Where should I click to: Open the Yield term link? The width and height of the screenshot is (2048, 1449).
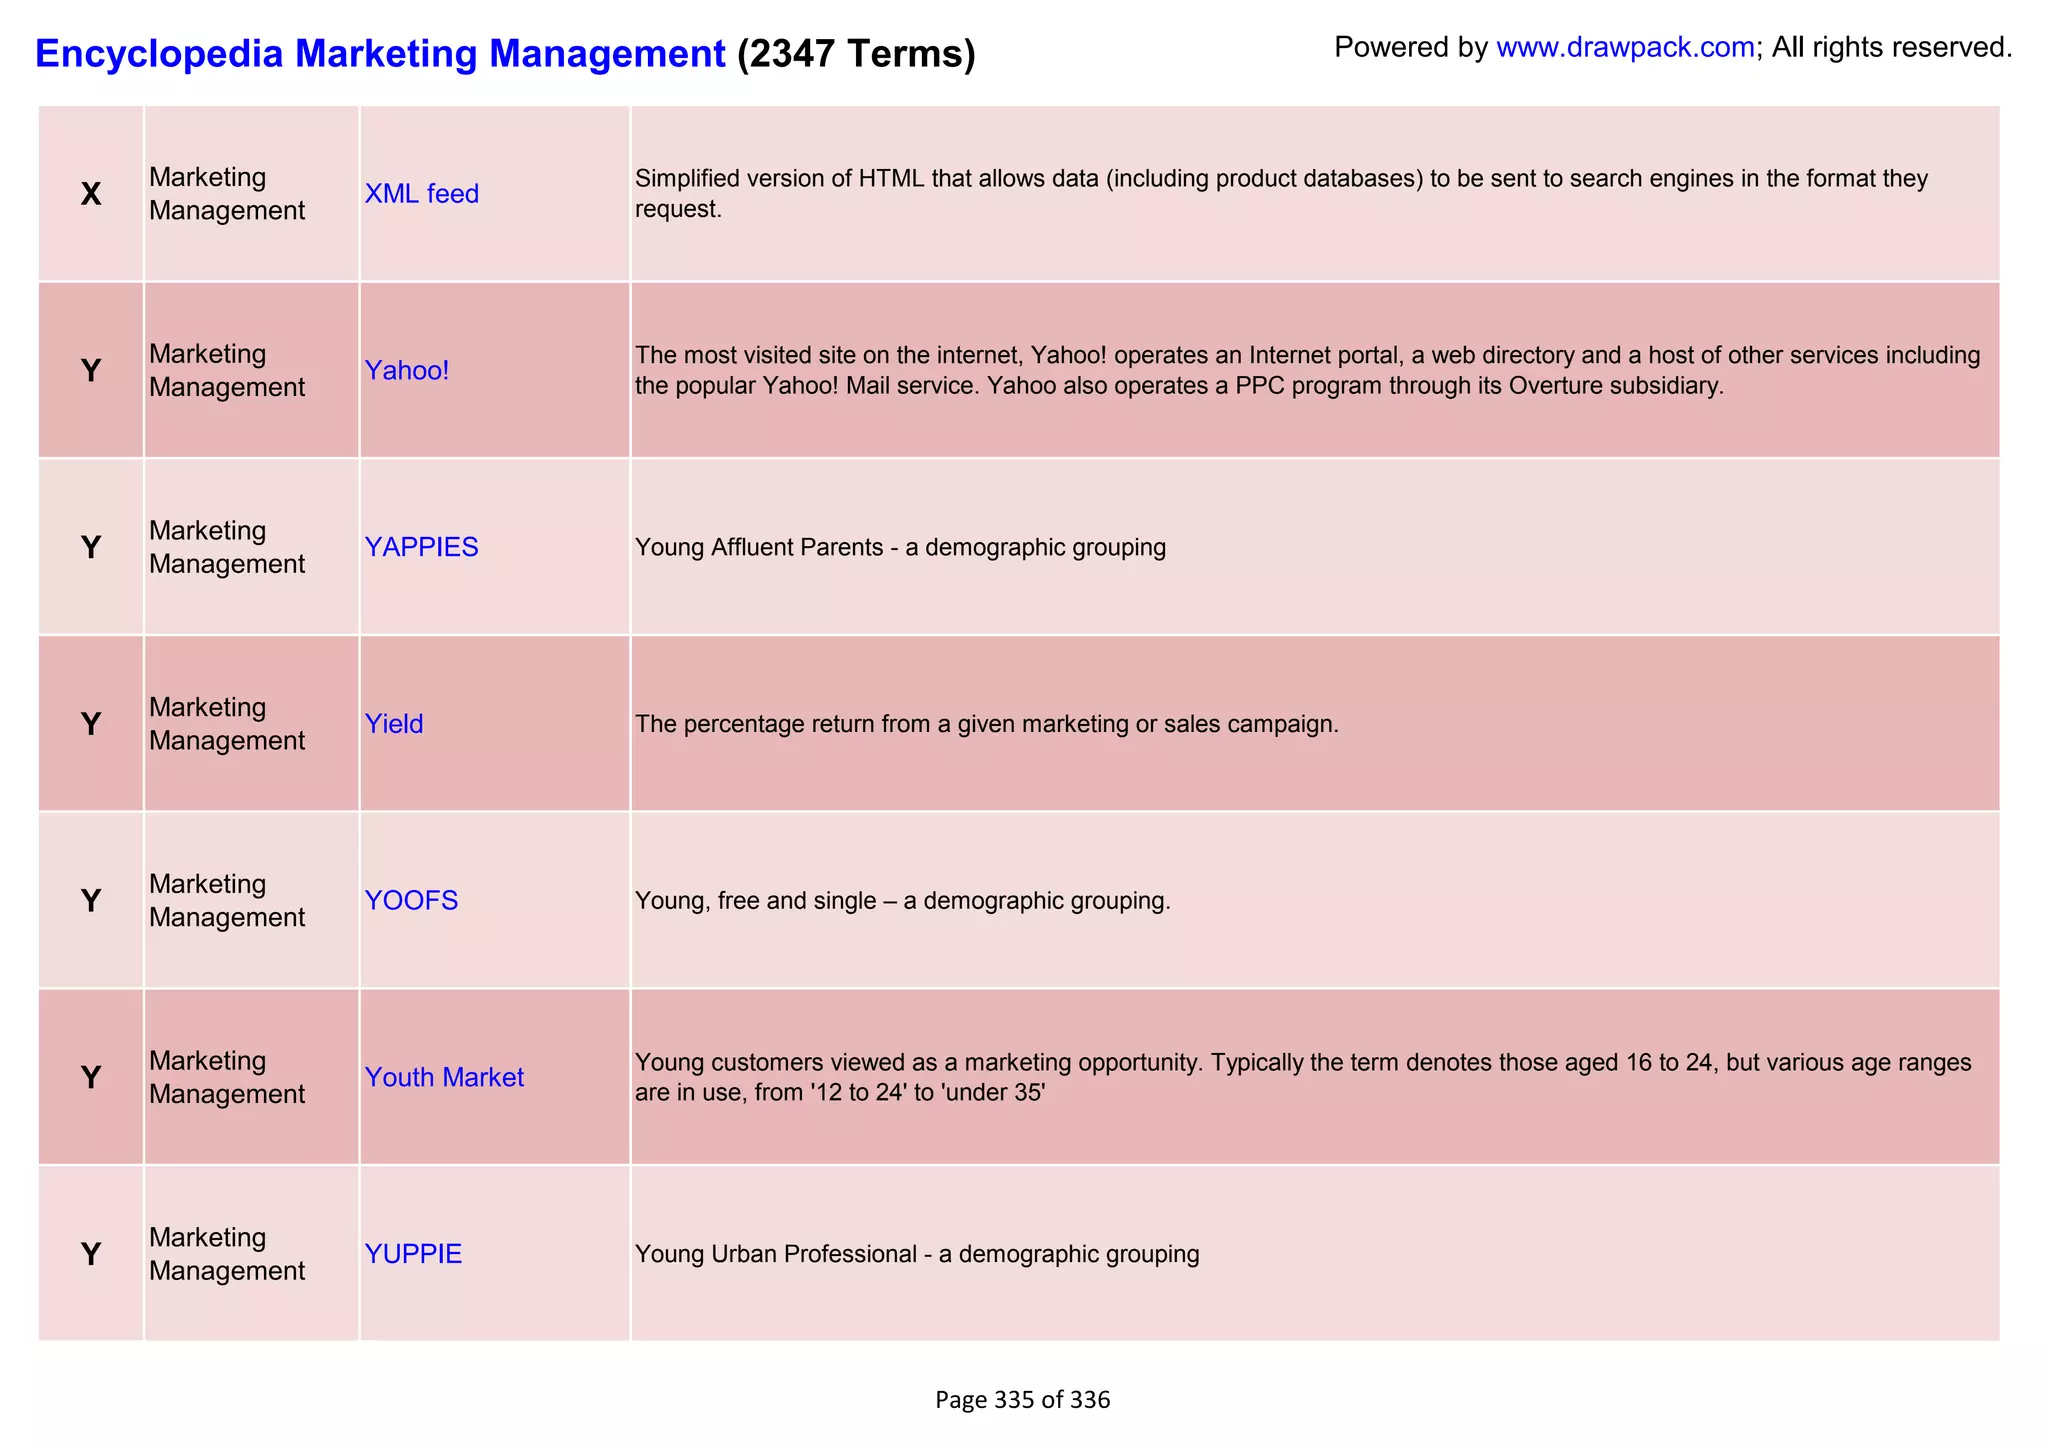tap(393, 724)
